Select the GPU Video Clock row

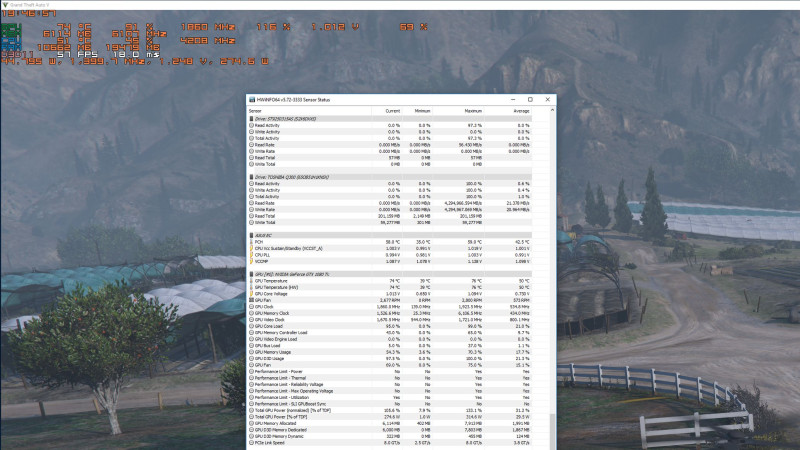(x=389, y=319)
